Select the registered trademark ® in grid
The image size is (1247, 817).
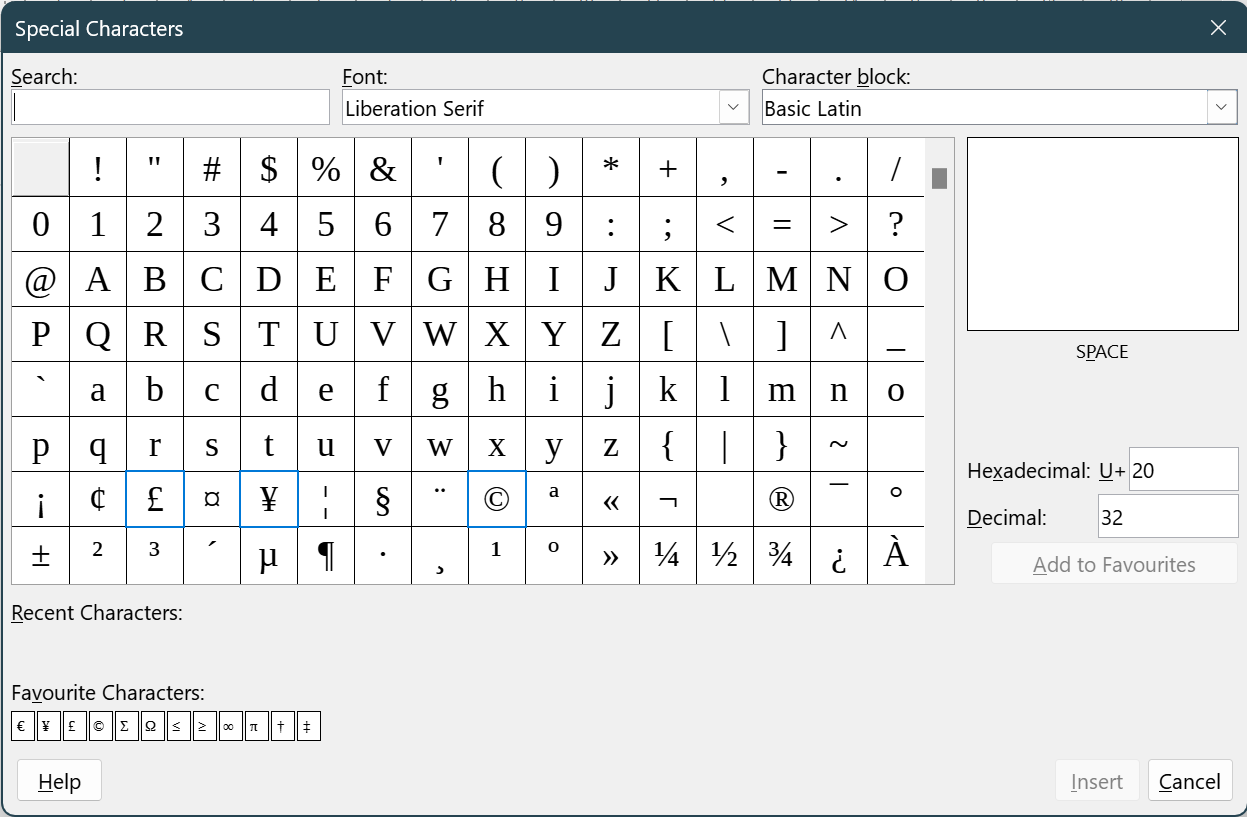coord(782,499)
